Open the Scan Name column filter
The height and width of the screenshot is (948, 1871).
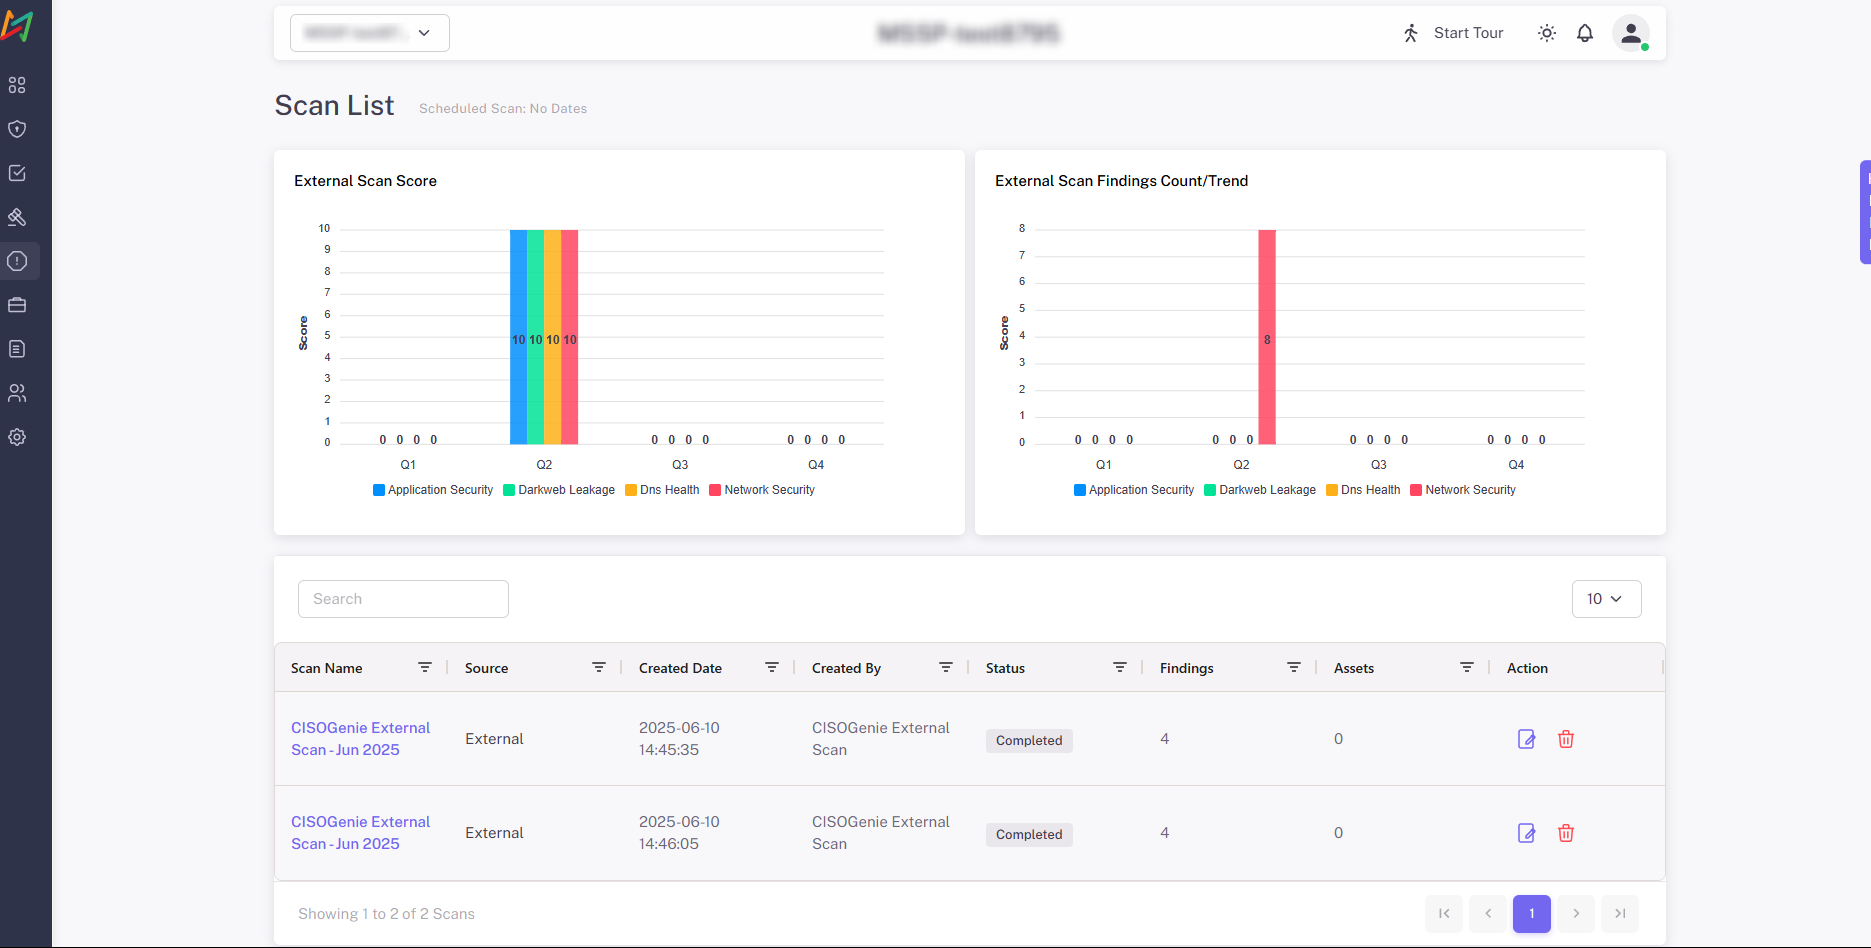pos(425,667)
